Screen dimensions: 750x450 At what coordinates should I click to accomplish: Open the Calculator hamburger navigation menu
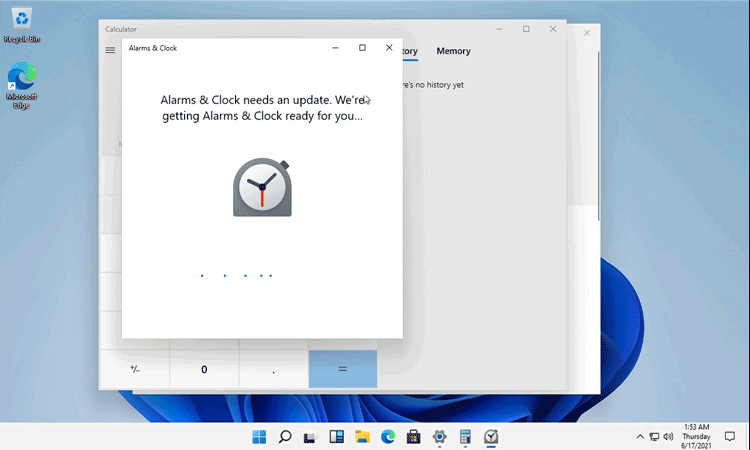click(110, 50)
